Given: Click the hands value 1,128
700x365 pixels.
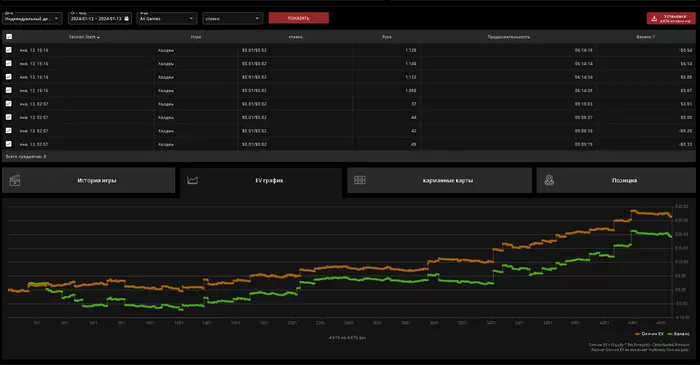Looking at the screenshot, I should 411,50.
